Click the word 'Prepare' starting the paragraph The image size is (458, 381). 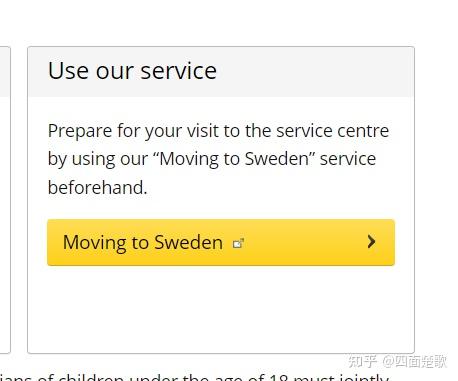click(80, 131)
